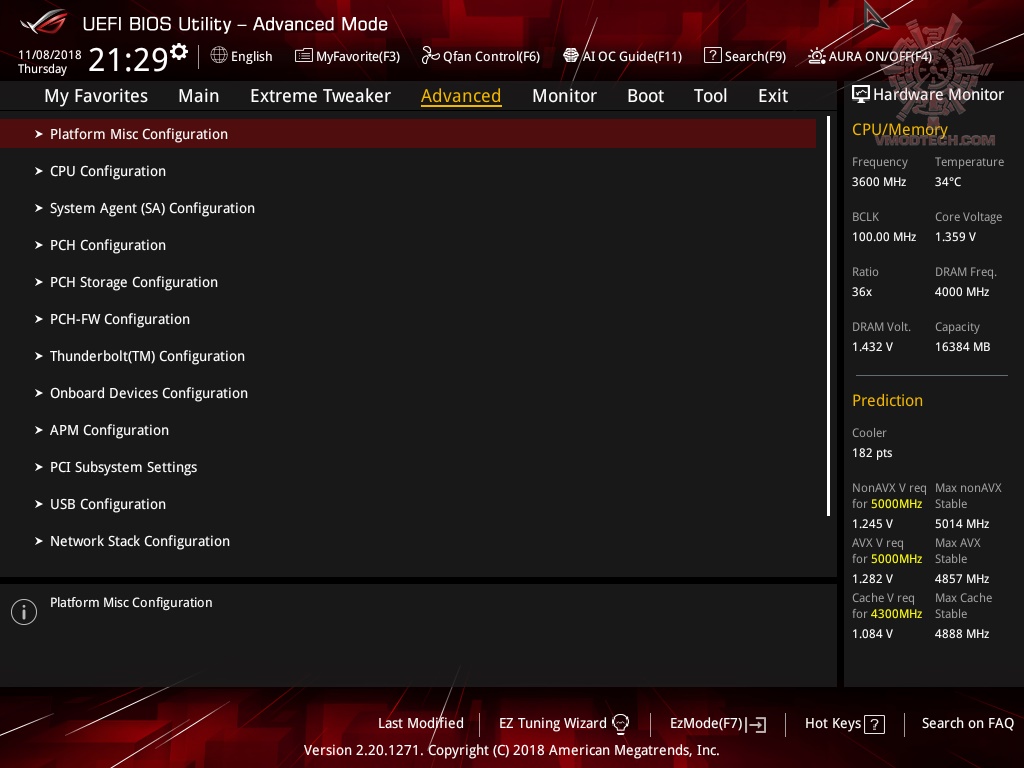The width and height of the screenshot is (1024, 768).
Task: Click the 5014 MHz Max nonAVX value
Action: point(961,524)
